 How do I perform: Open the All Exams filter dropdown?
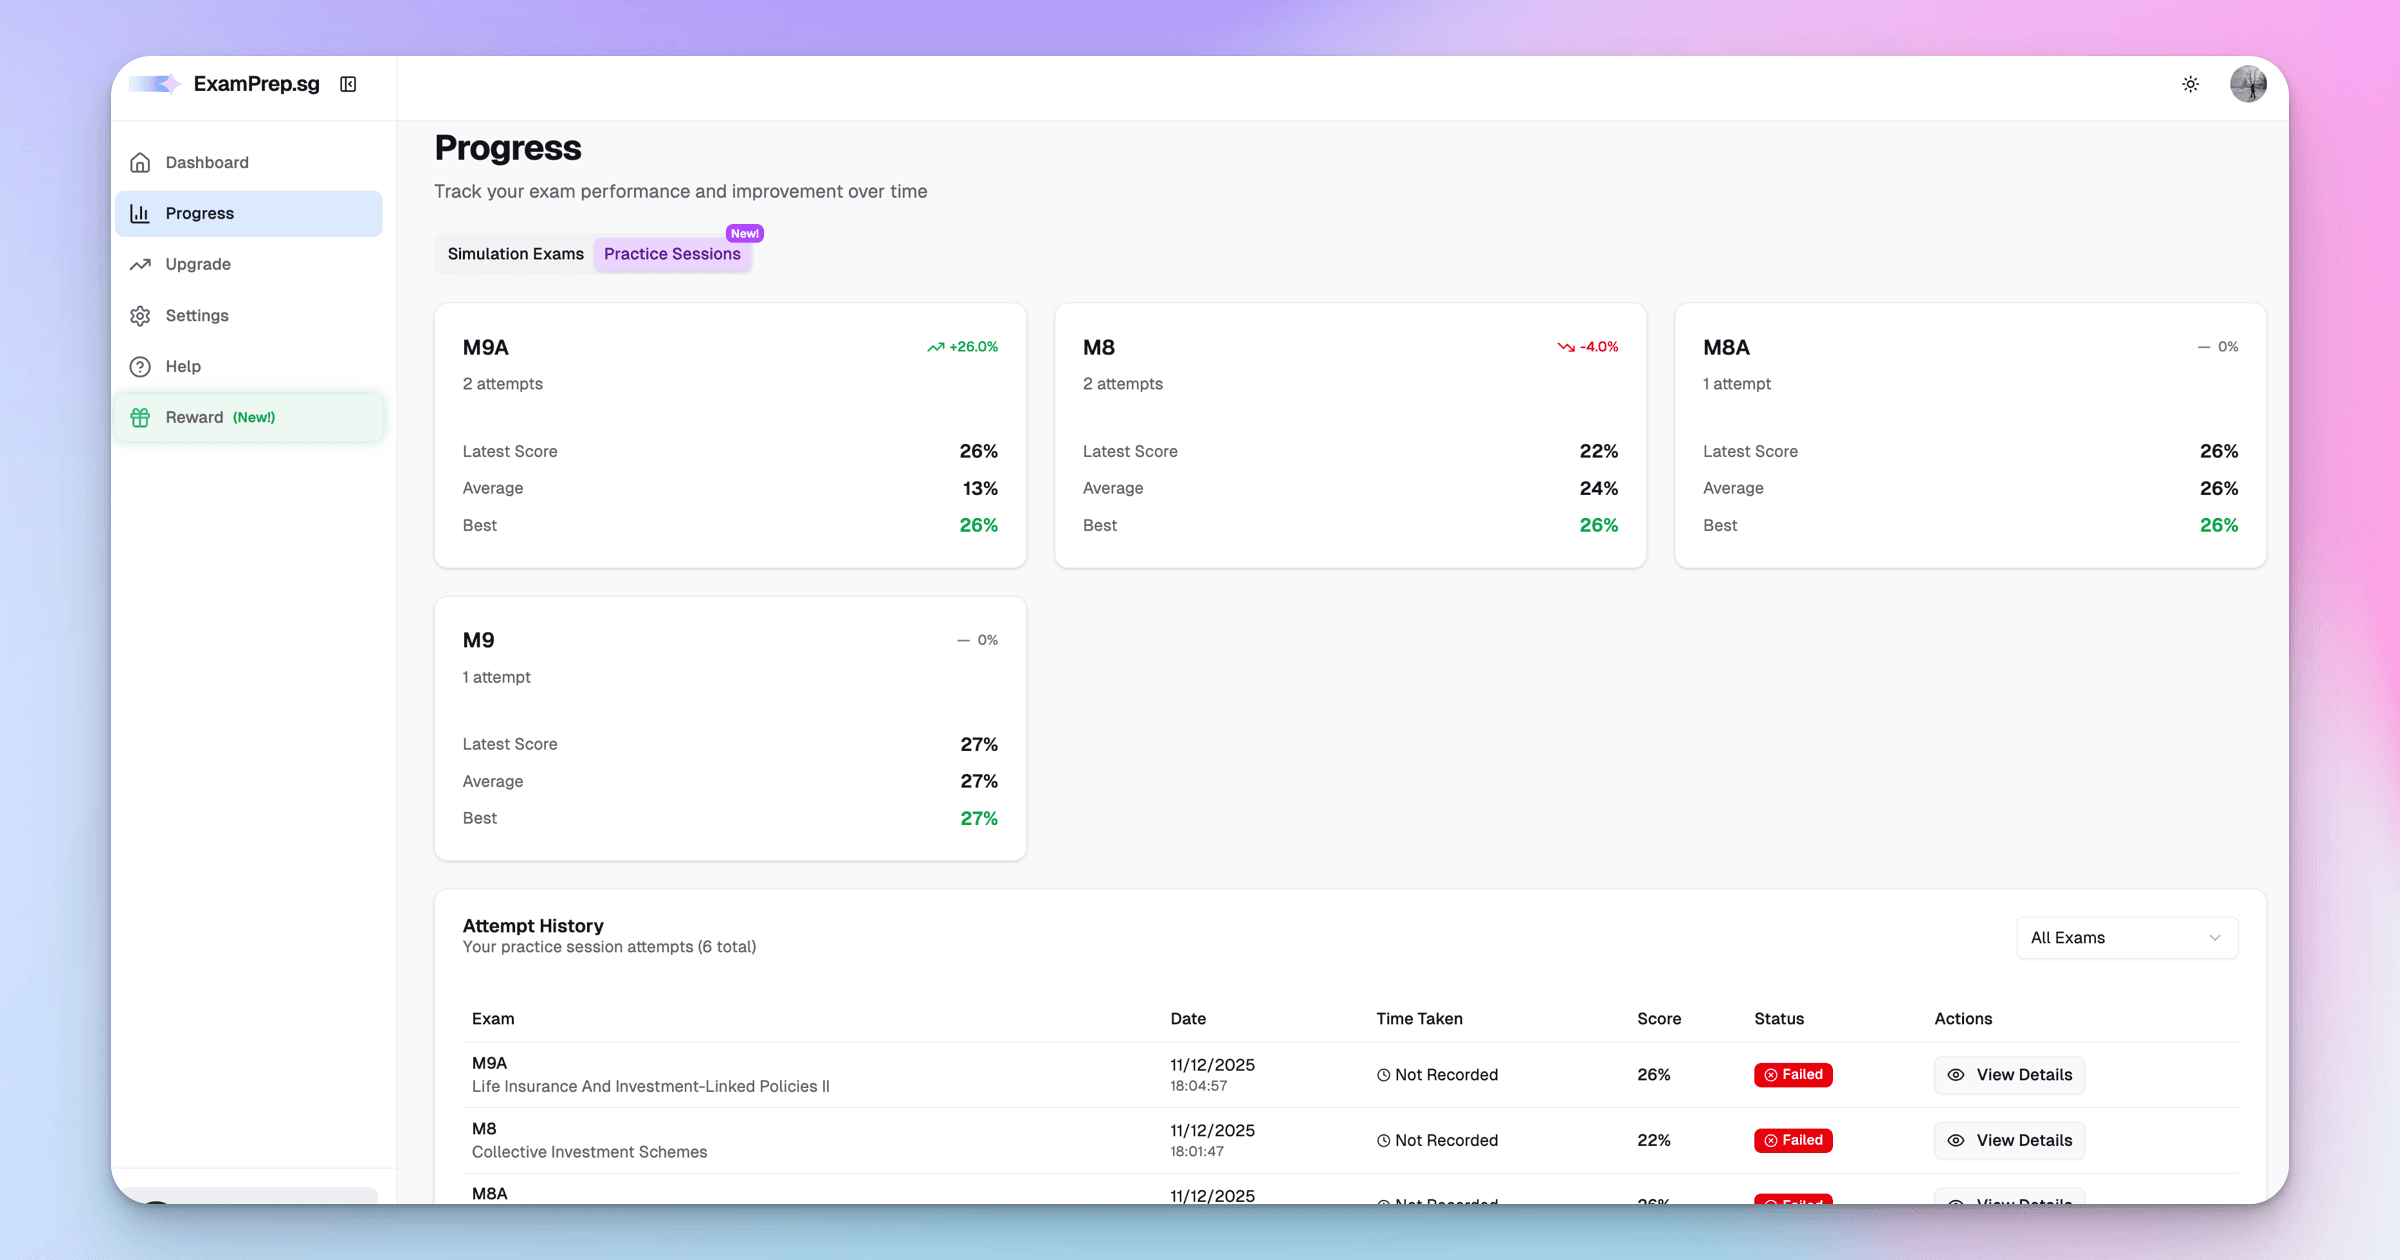coord(2126,938)
